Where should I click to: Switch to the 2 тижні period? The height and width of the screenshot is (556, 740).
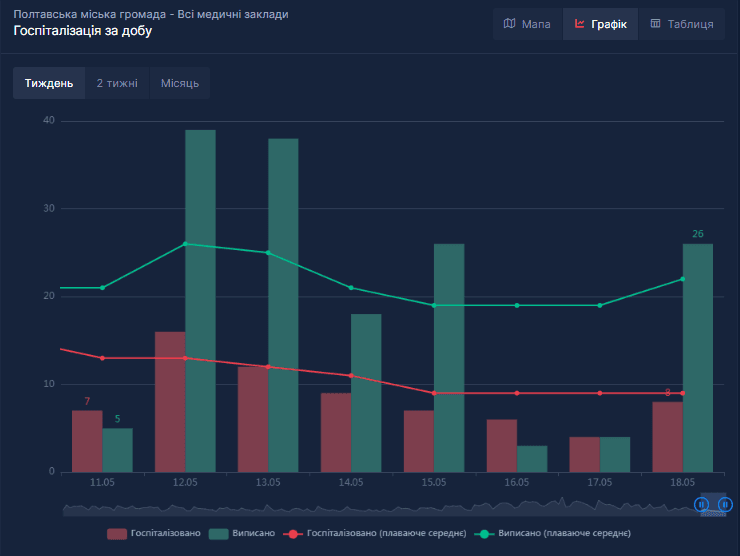click(117, 83)
